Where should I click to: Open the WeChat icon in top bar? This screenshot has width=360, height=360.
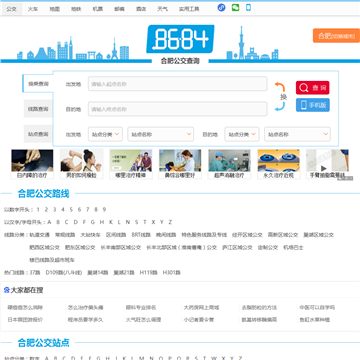click(235, 8)
